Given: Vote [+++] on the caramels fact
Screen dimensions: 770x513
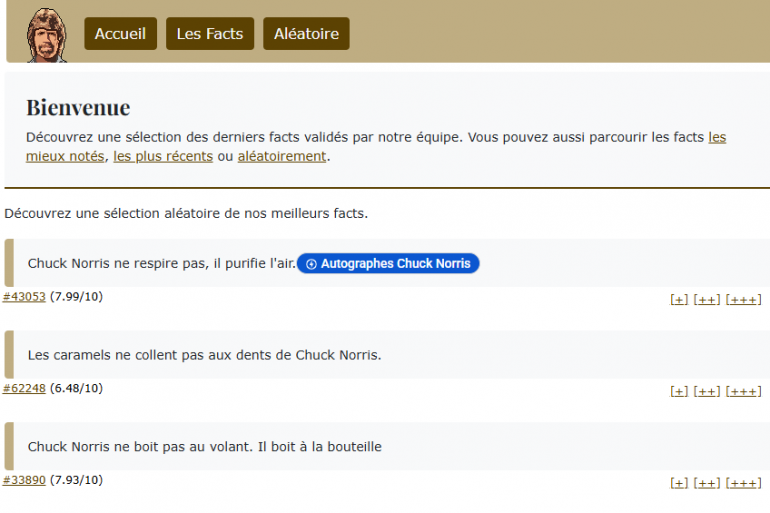Looking at the screenshot, I should pyautogui.click(x=743, y=392).
